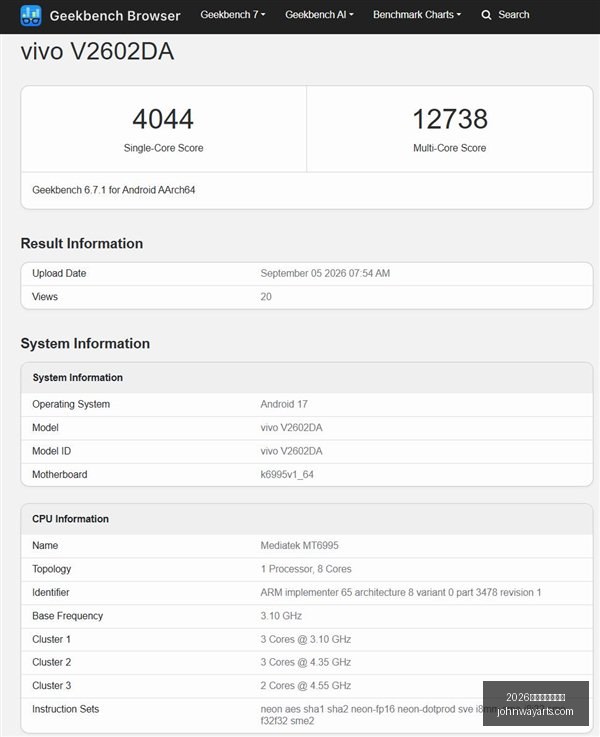Click the 12738 multi-core score value
This screenshot has width=600, height=737.
click(450, 119)
